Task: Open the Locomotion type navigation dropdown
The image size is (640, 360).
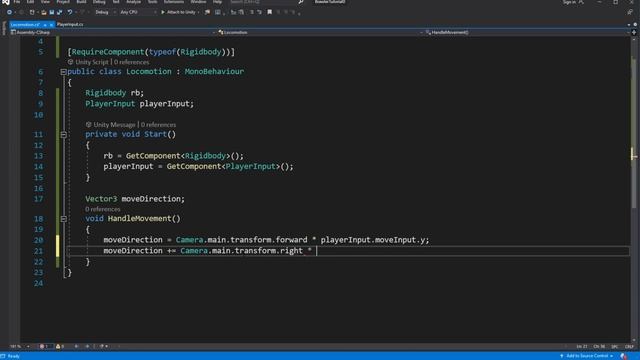Action: tap(320, 32)
